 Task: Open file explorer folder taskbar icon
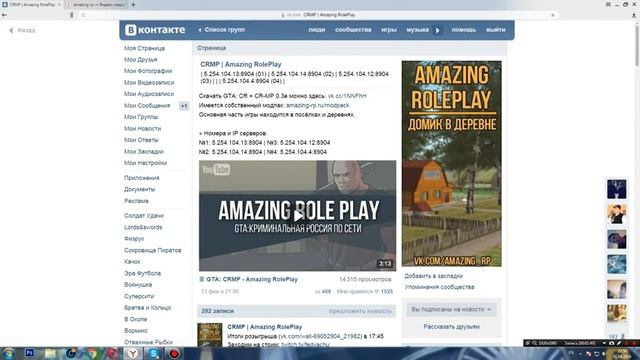pyautogui.click(x=50, y=353)
